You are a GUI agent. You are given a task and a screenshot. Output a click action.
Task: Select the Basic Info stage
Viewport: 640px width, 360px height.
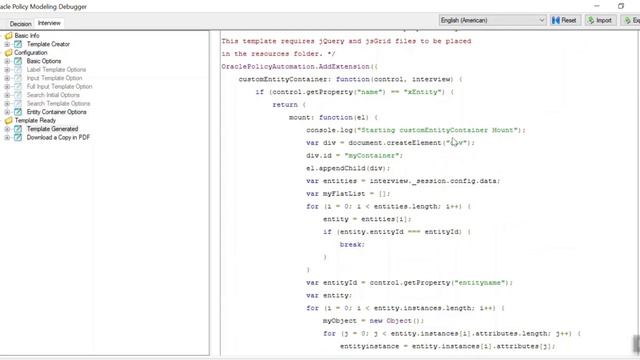point(27,36)
